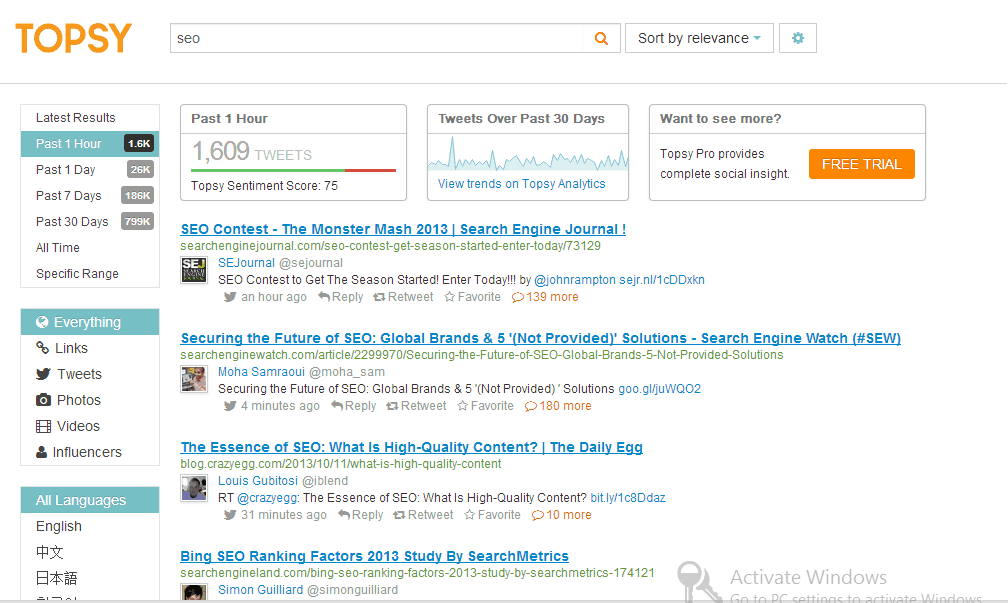Image resolution: width=1008 pixels, height=603 pixels.
Task: Favorite Moha Samraoui tweet
Action: point(485,406)
